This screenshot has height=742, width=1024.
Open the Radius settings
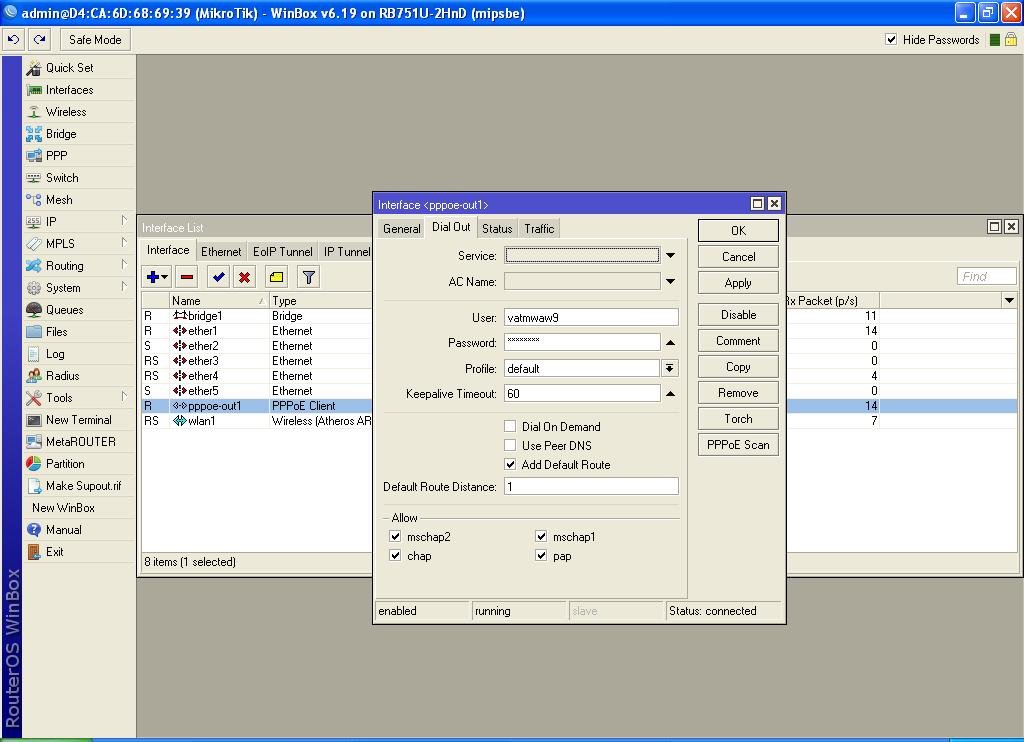coord(62,376)
